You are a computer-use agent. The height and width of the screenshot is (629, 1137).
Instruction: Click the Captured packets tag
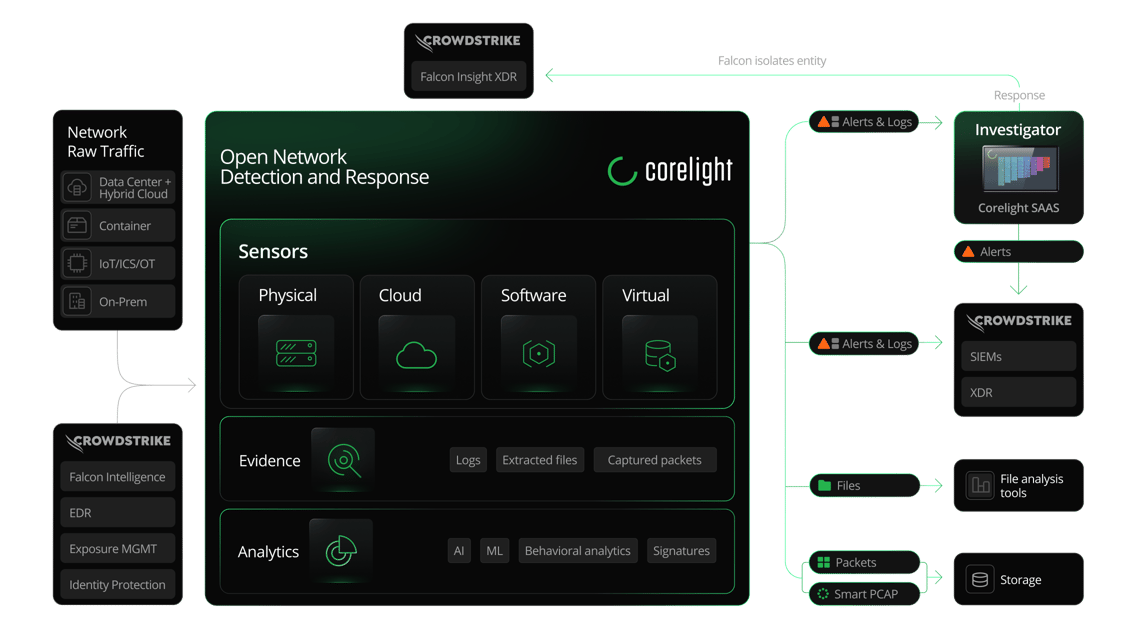point(655,460)
